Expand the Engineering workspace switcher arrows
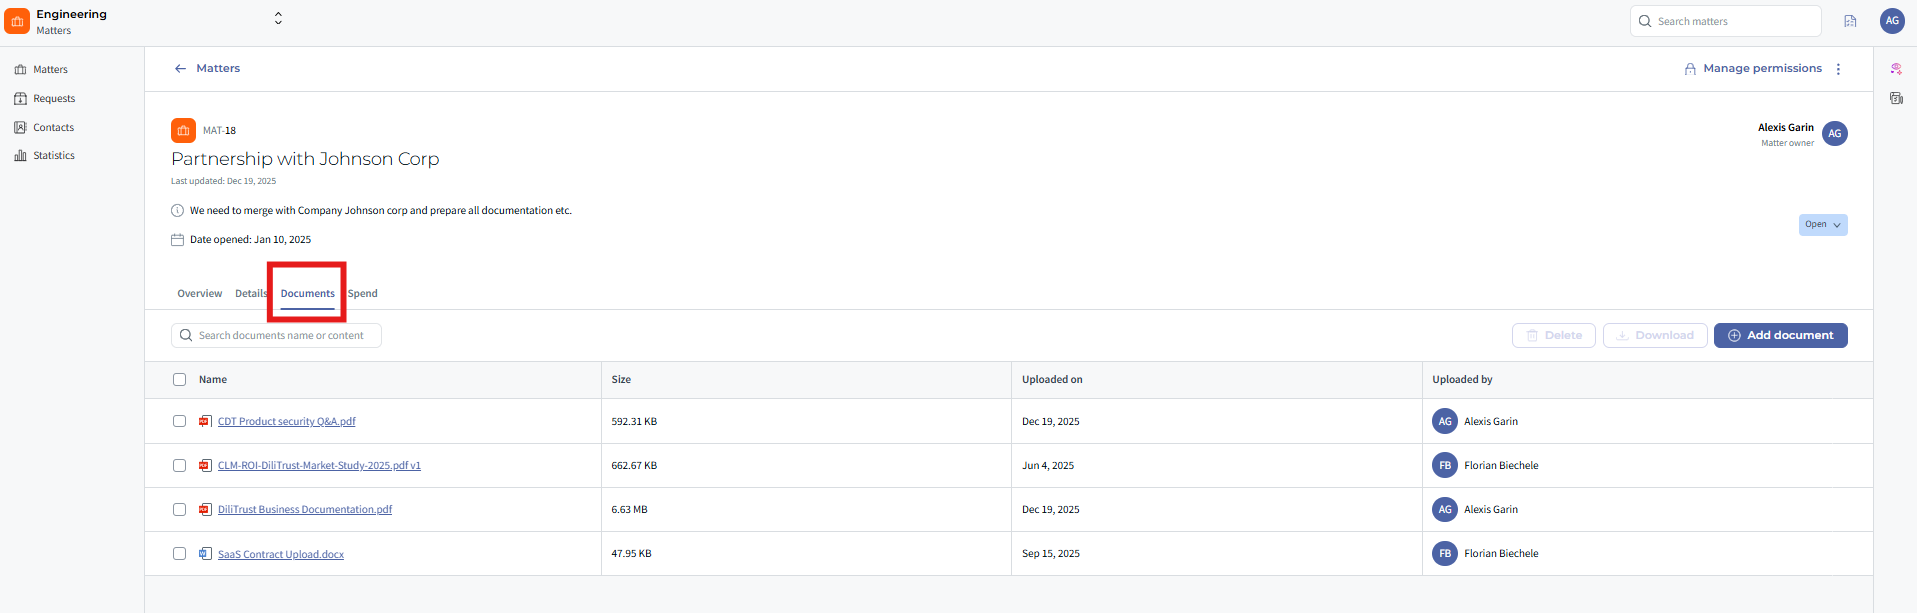The height and width of the screenshot is (613, 1917). click(278, 18)
